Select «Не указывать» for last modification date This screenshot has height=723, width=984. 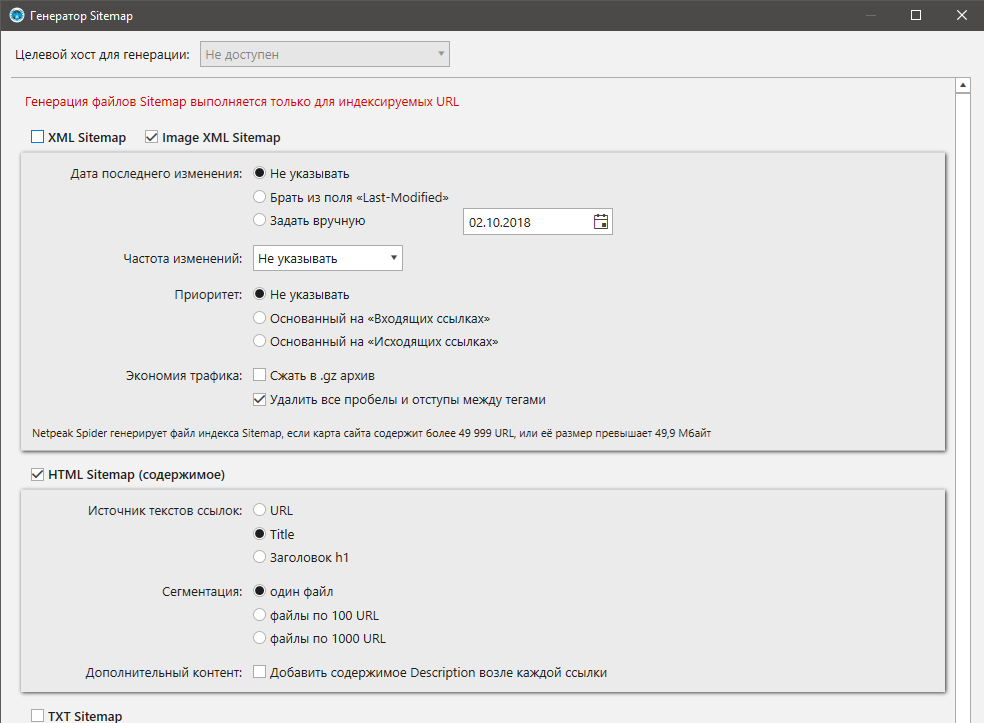[x=259, y=173]
